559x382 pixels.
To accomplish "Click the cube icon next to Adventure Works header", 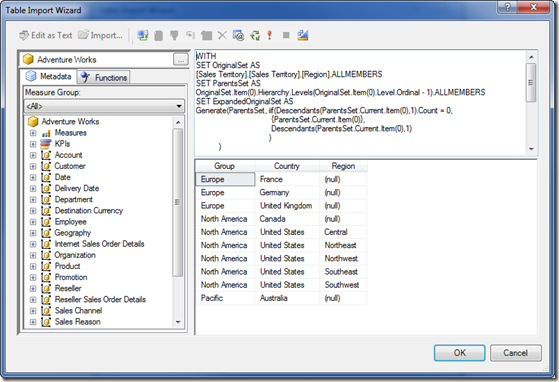I will (x=29, y=59).
